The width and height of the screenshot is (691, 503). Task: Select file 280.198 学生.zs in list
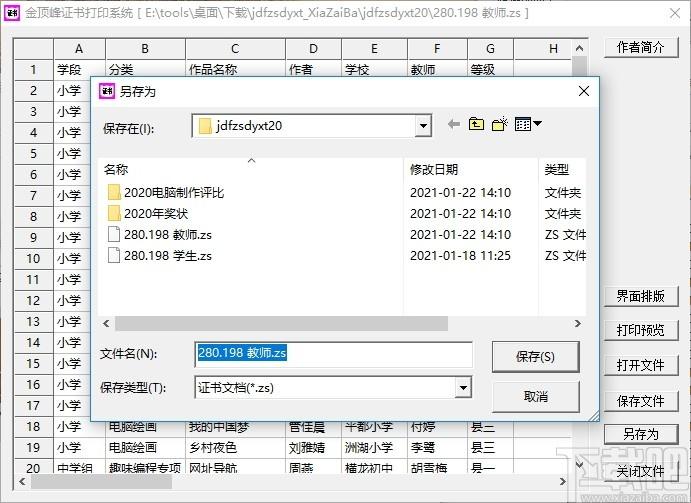click(166, 256)
